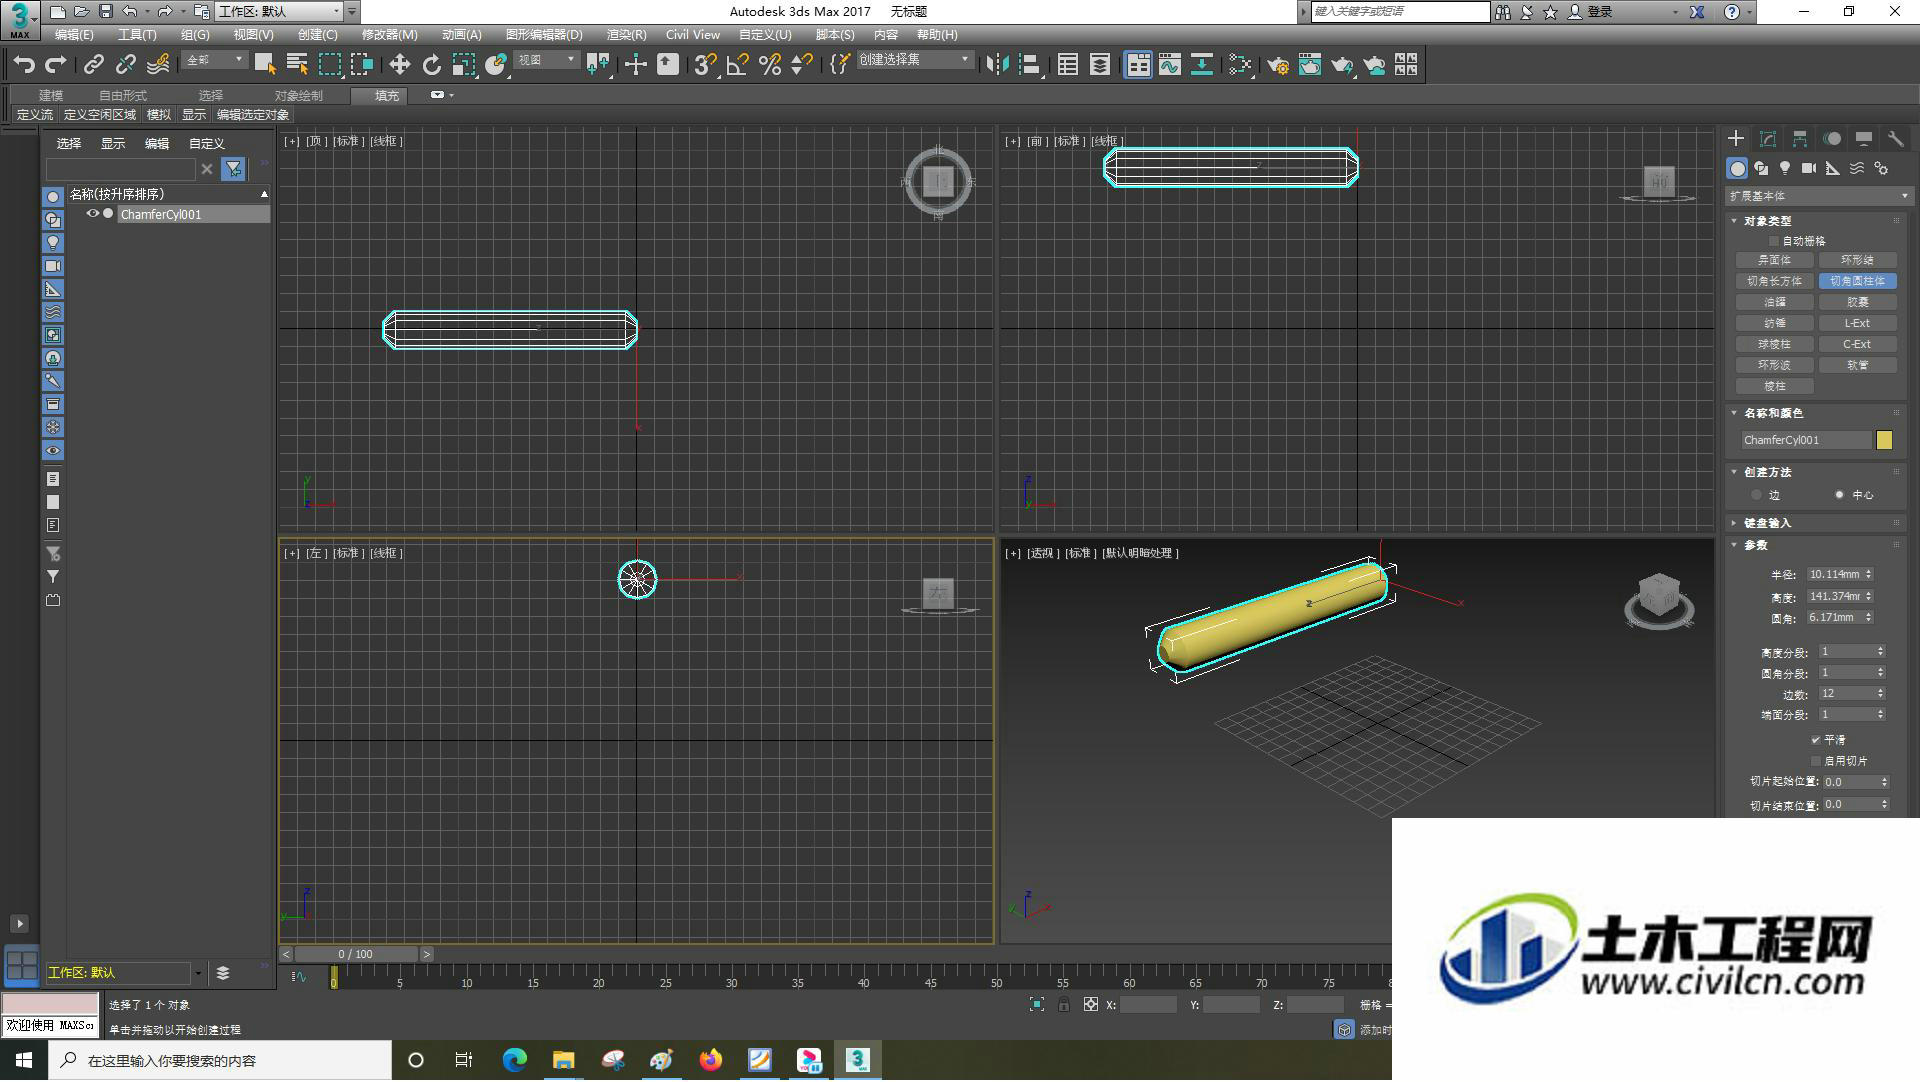Image resolution: width=1920 pixels, height=1082 pixels.
Task: Click the 定义空闲区域 ribbon button
Action: click(x=100, y=115)
